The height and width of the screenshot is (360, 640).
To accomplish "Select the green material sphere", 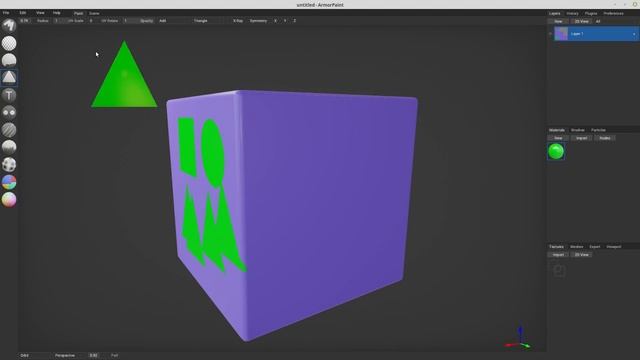I will tap(556, 151).
